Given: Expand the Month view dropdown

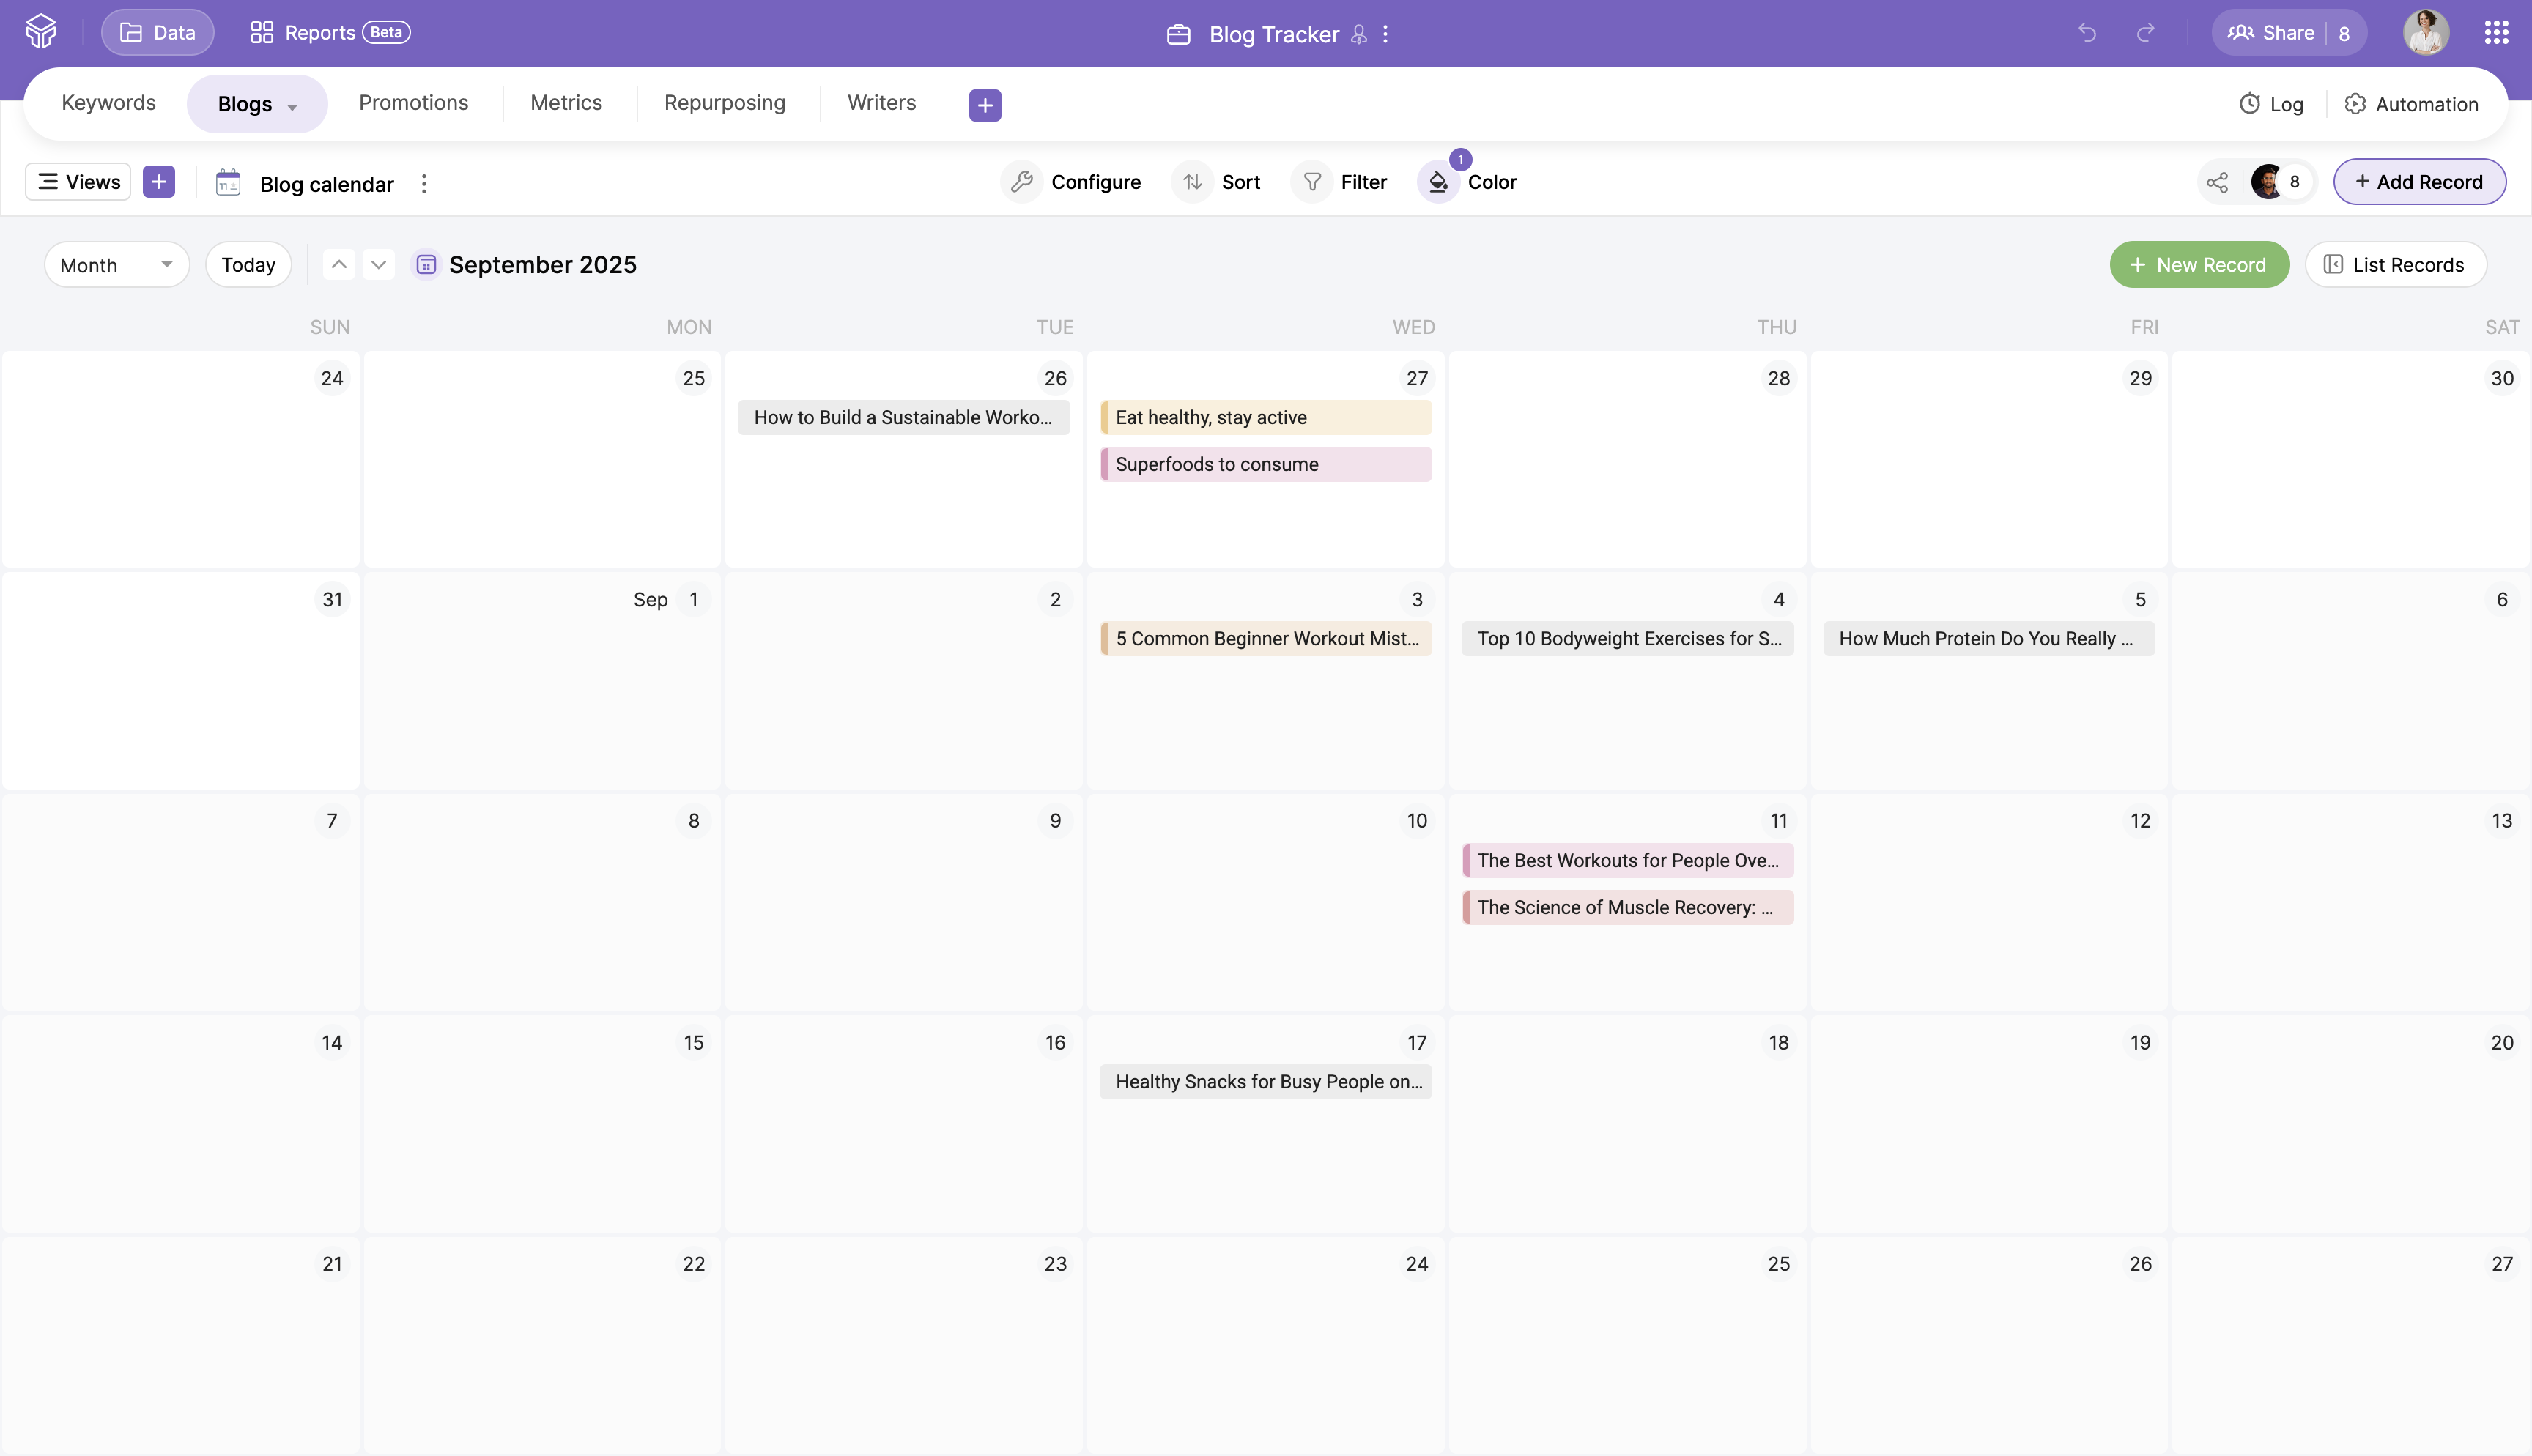Looking at the screenshot, I should [117, 265].
